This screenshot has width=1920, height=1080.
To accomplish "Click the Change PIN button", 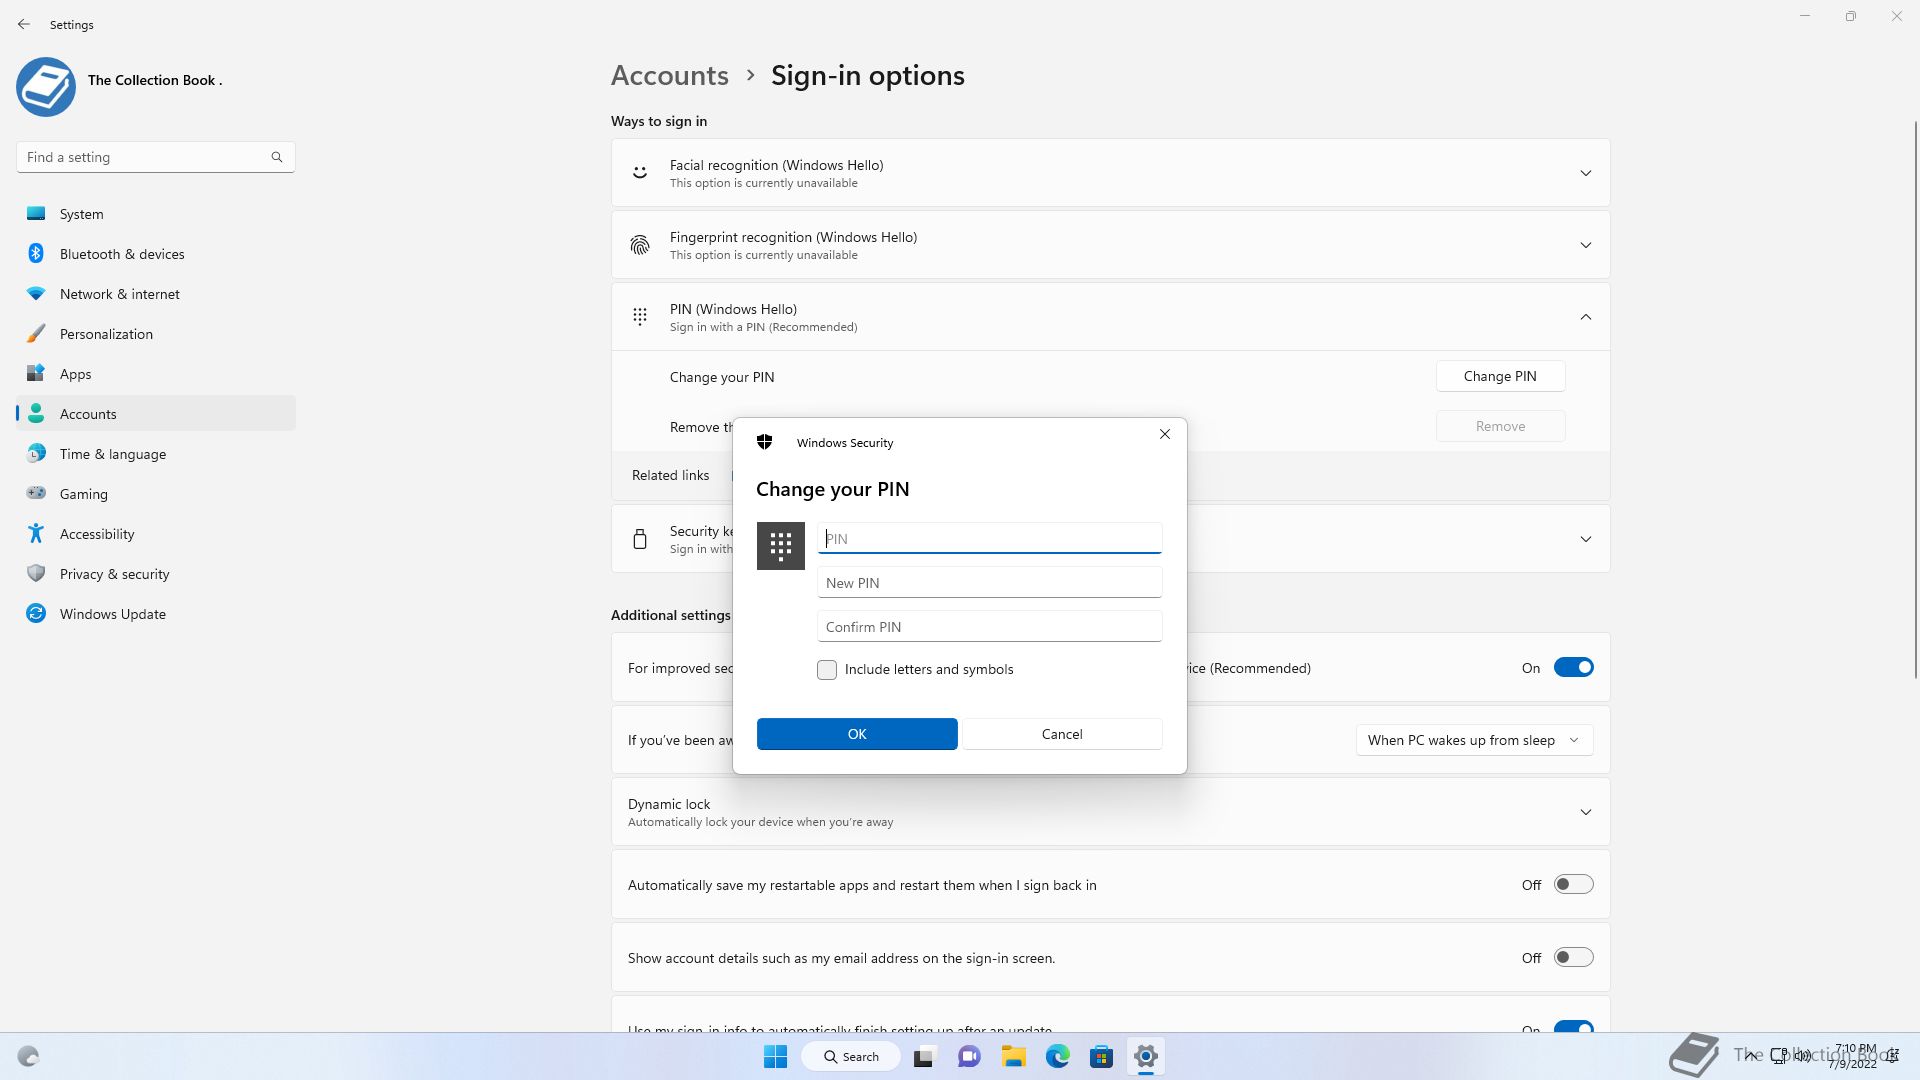I will pos(1500,376).
